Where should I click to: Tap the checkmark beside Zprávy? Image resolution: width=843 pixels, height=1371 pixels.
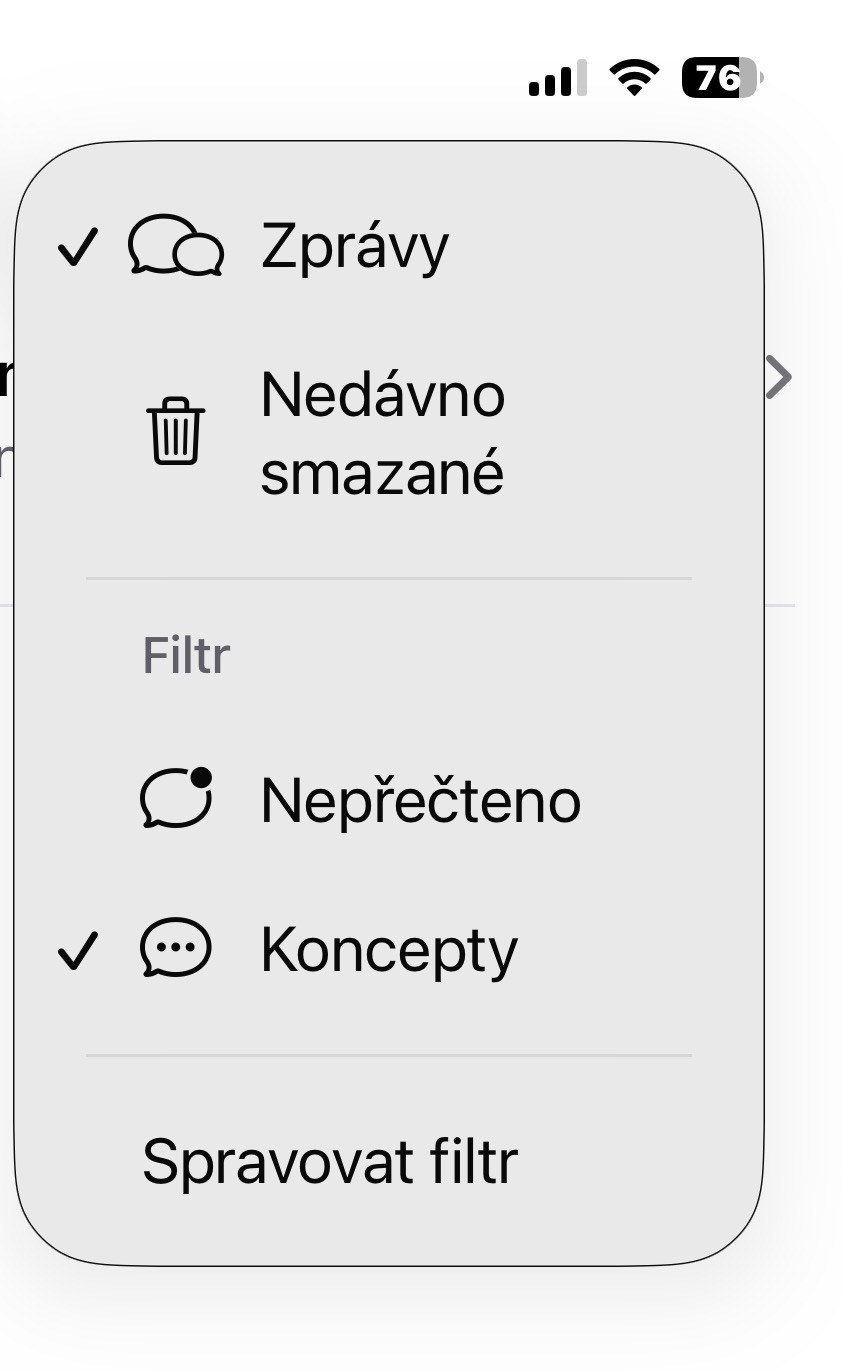pyautogui.click(x=77, y=247)
